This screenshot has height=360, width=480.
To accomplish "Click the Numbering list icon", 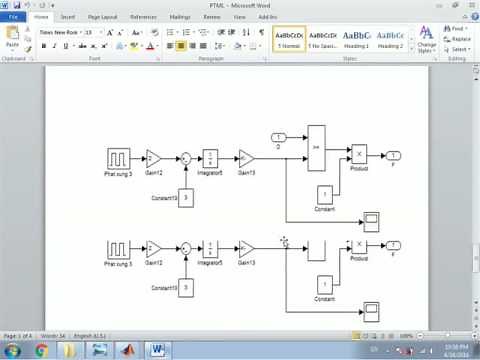I will click(187, 32).
